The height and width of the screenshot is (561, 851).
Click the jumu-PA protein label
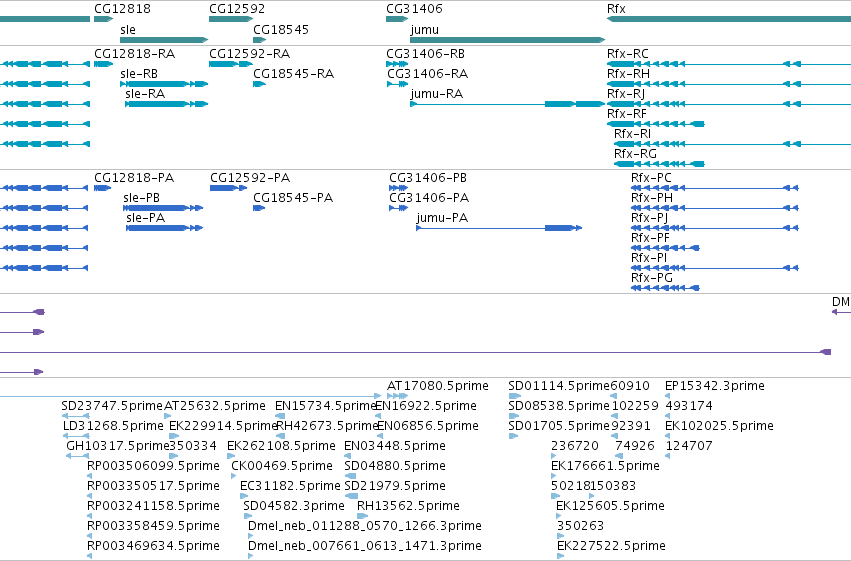click(442, 218)
